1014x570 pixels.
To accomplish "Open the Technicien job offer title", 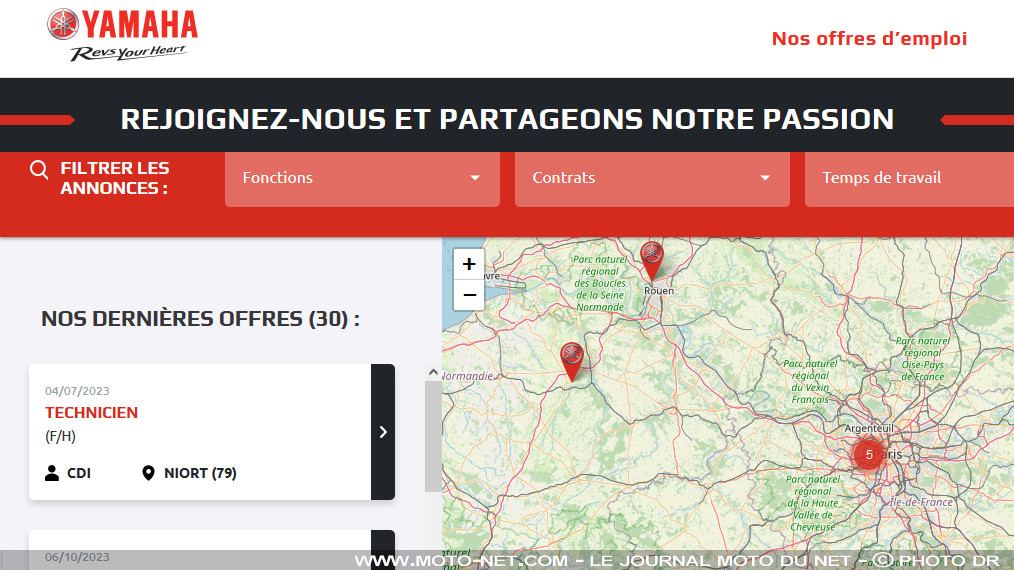I will pyautogui.click(x=91, y=412).
